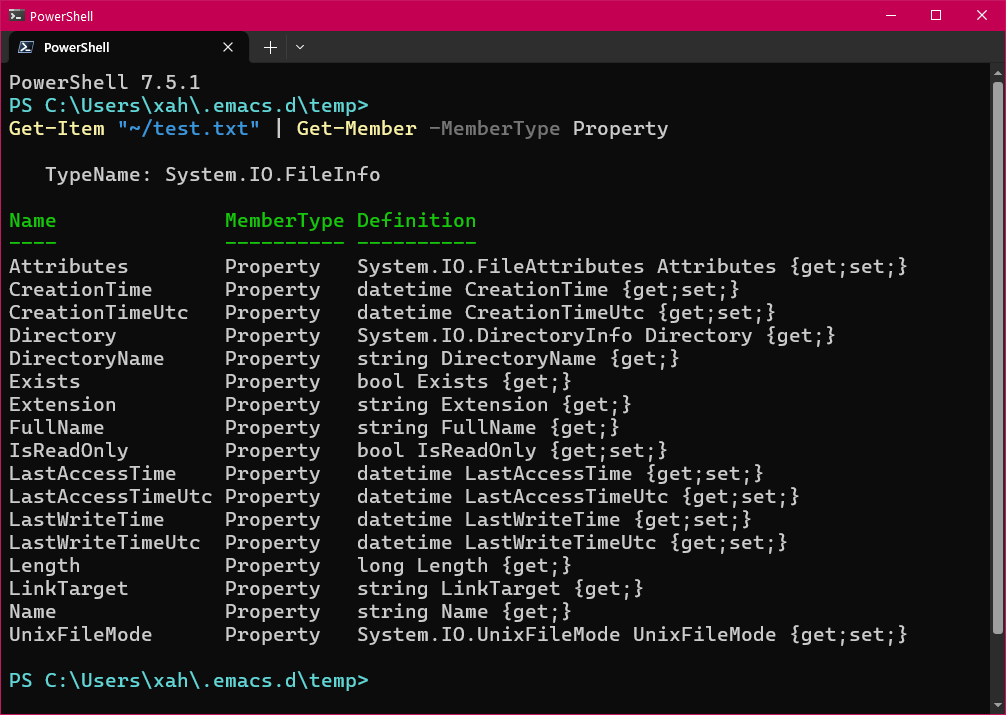The image size is (1006, 715).
Task: Open the new-tab profile dropdown chevron
Action: pos(300,47)
